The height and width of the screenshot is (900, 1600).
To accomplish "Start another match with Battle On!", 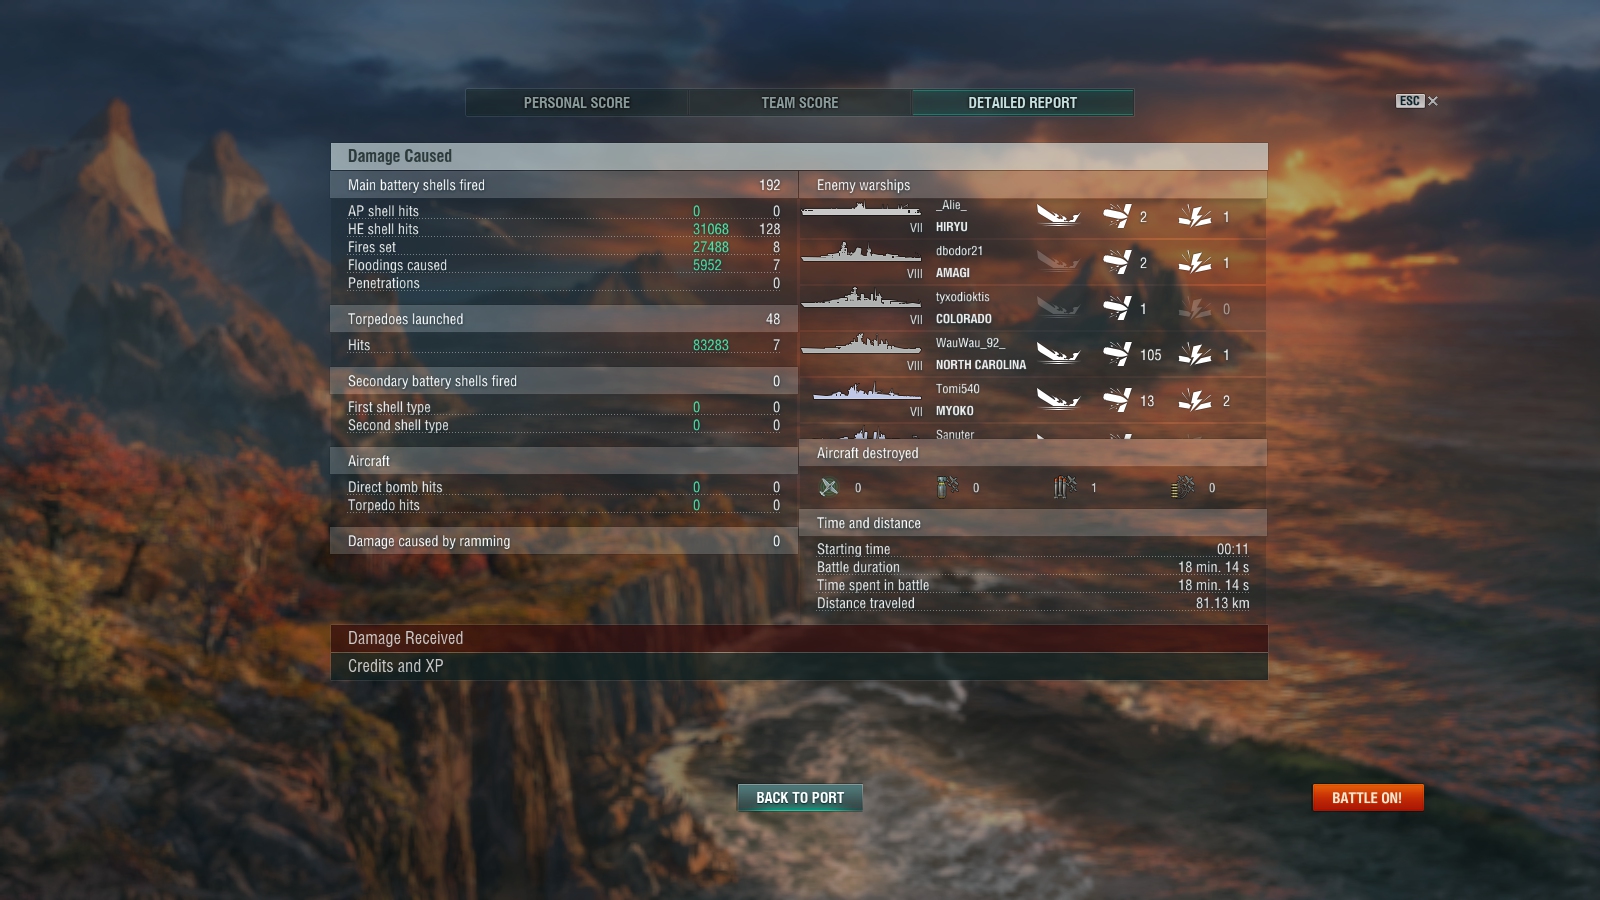I will [x=1367, y=797].
